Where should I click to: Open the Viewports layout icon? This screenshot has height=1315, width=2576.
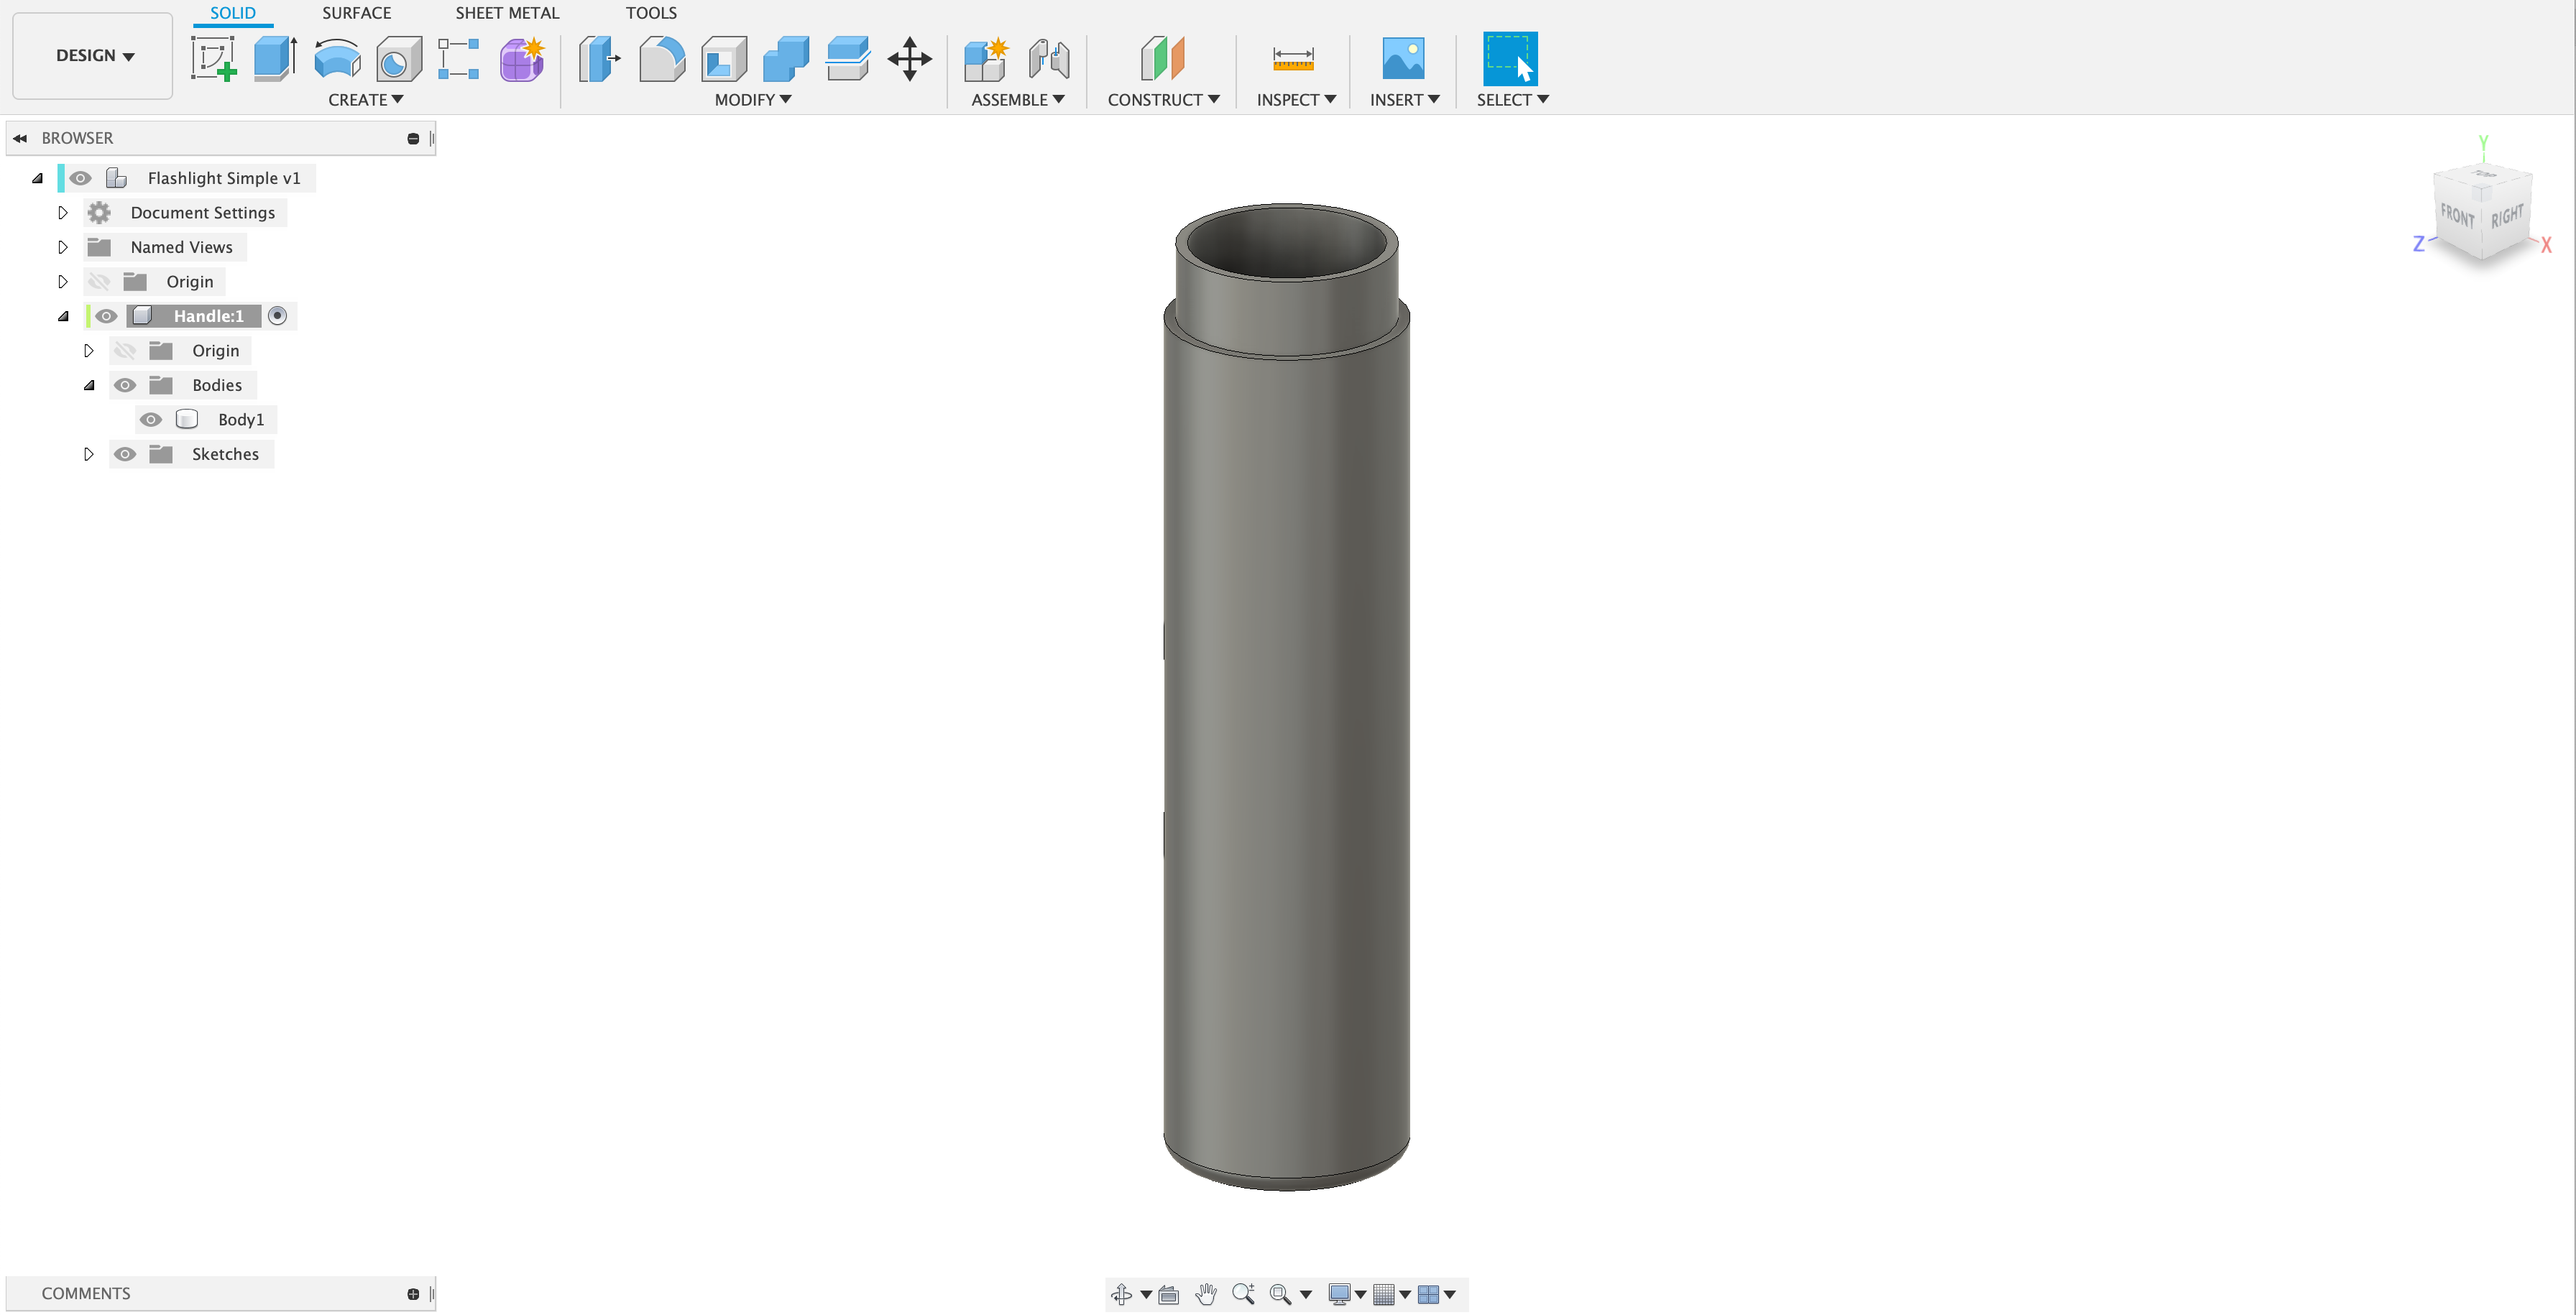(1428, 1294)
